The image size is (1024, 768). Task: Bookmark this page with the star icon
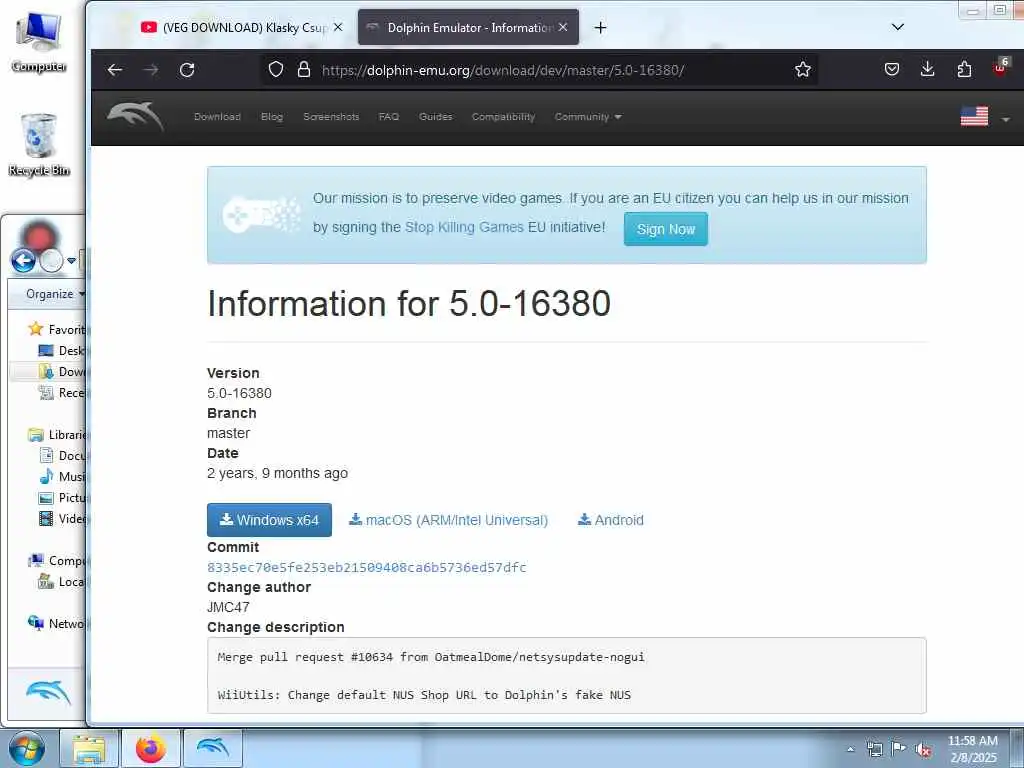[x=803, y=69]
